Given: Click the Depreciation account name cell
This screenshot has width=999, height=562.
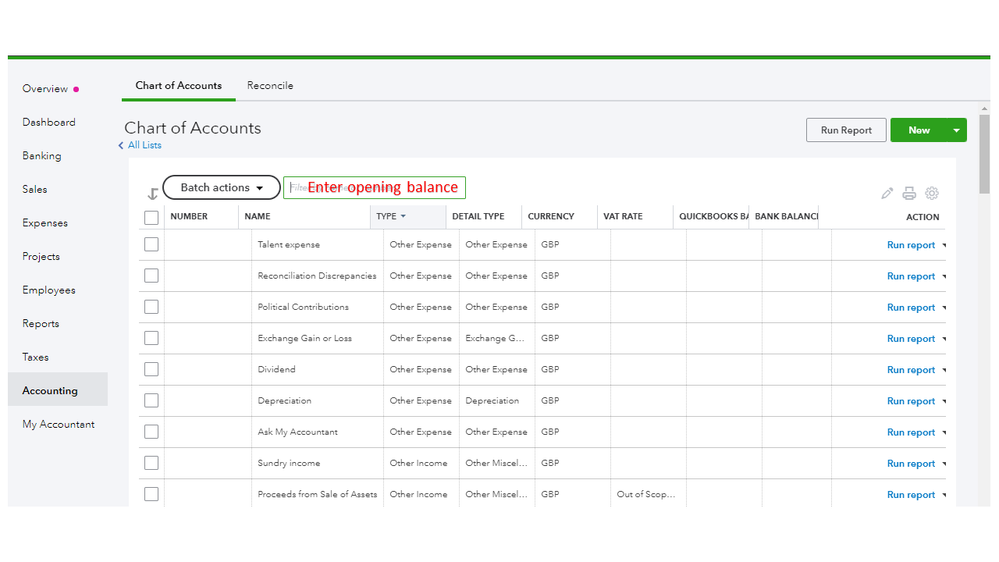Looking at the screenshot, I should 284,401.
